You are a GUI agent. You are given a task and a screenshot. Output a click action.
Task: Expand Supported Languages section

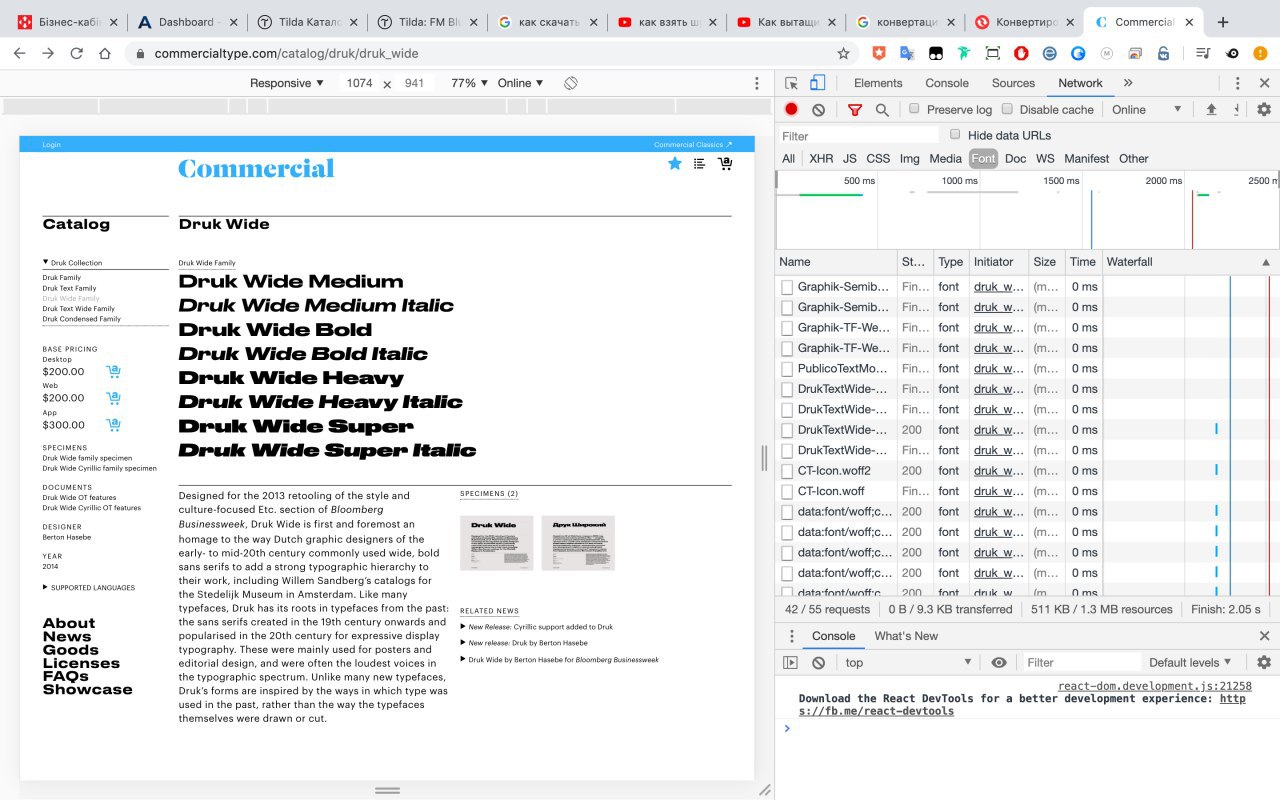pos(88,588)
